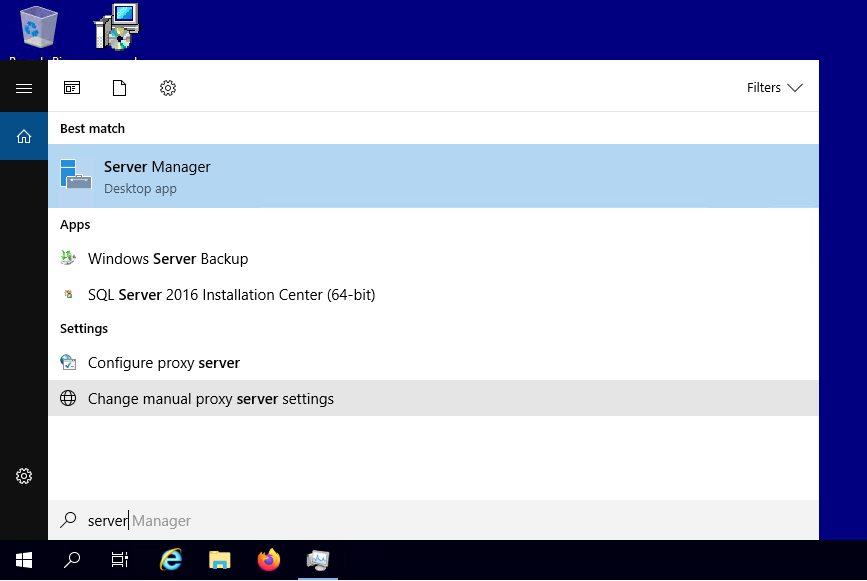Click the 'Best match' heading text
The width and height of the screenshot is (867, 581).
92,128
